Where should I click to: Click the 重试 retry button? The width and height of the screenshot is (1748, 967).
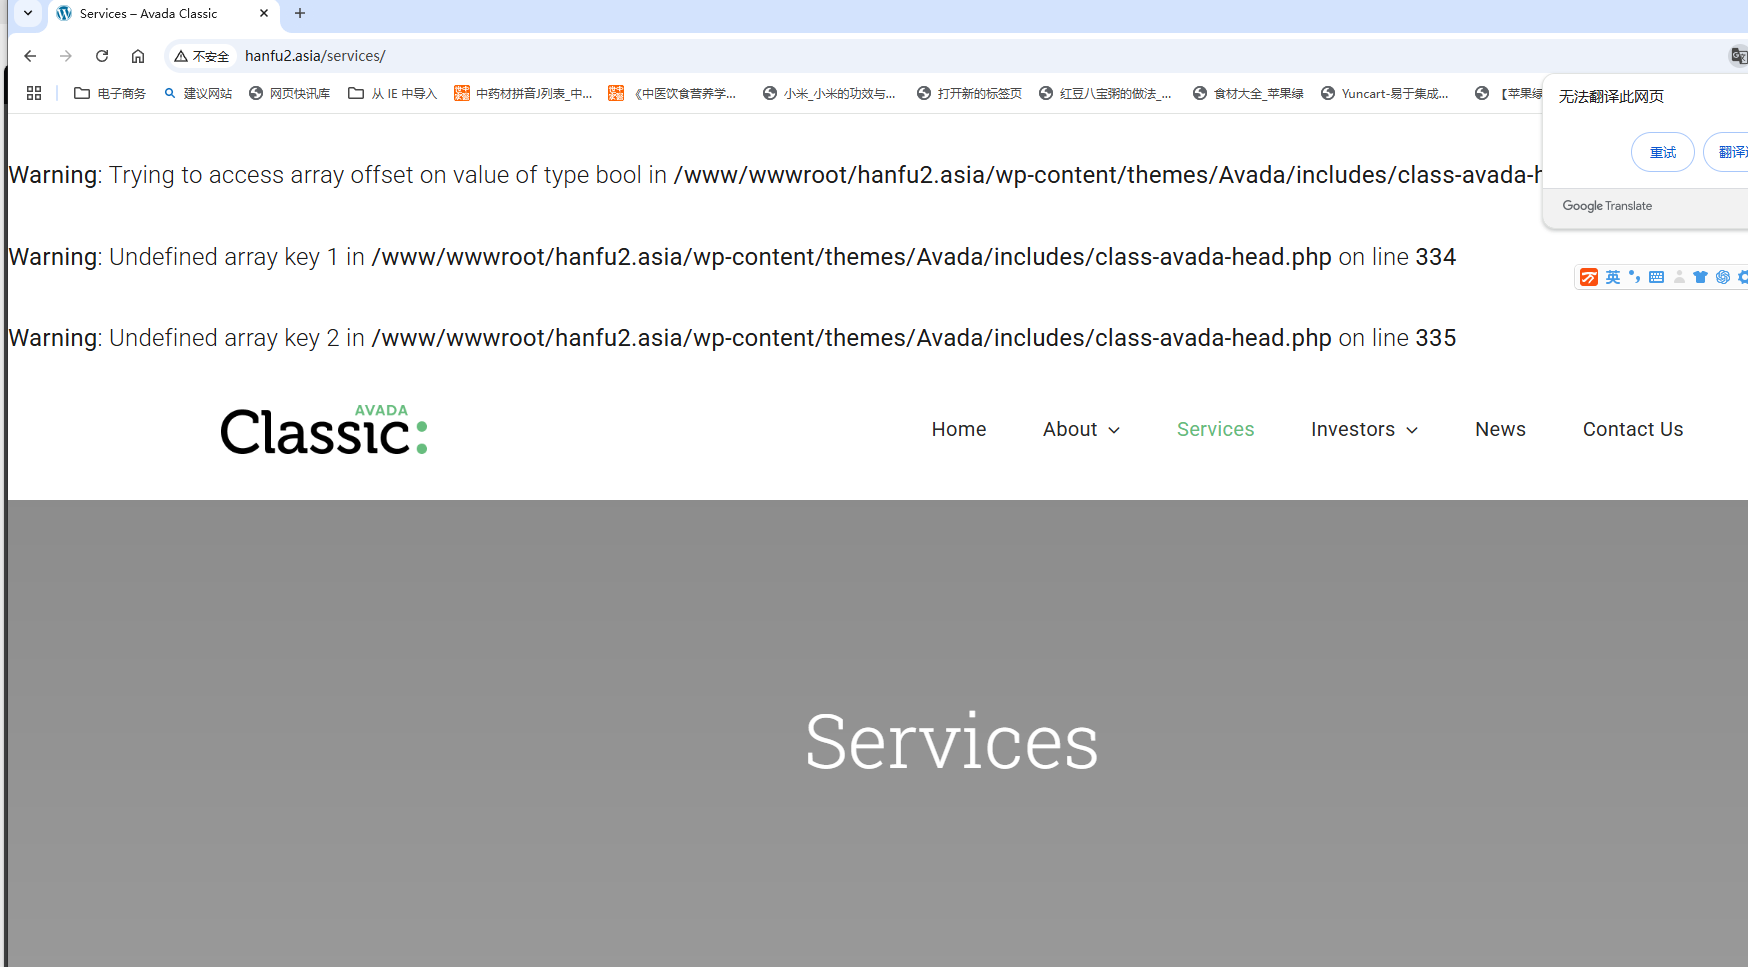click(x=1662, y=152)
